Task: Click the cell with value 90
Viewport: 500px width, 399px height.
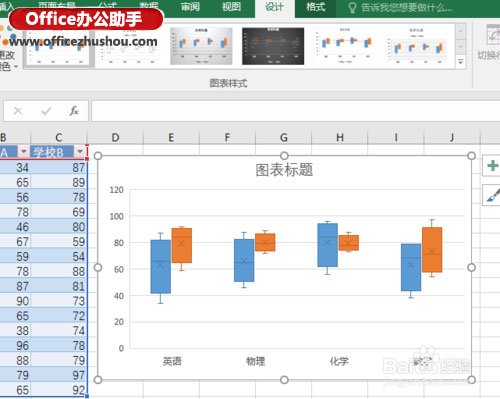Action: (x=15, y=301)
